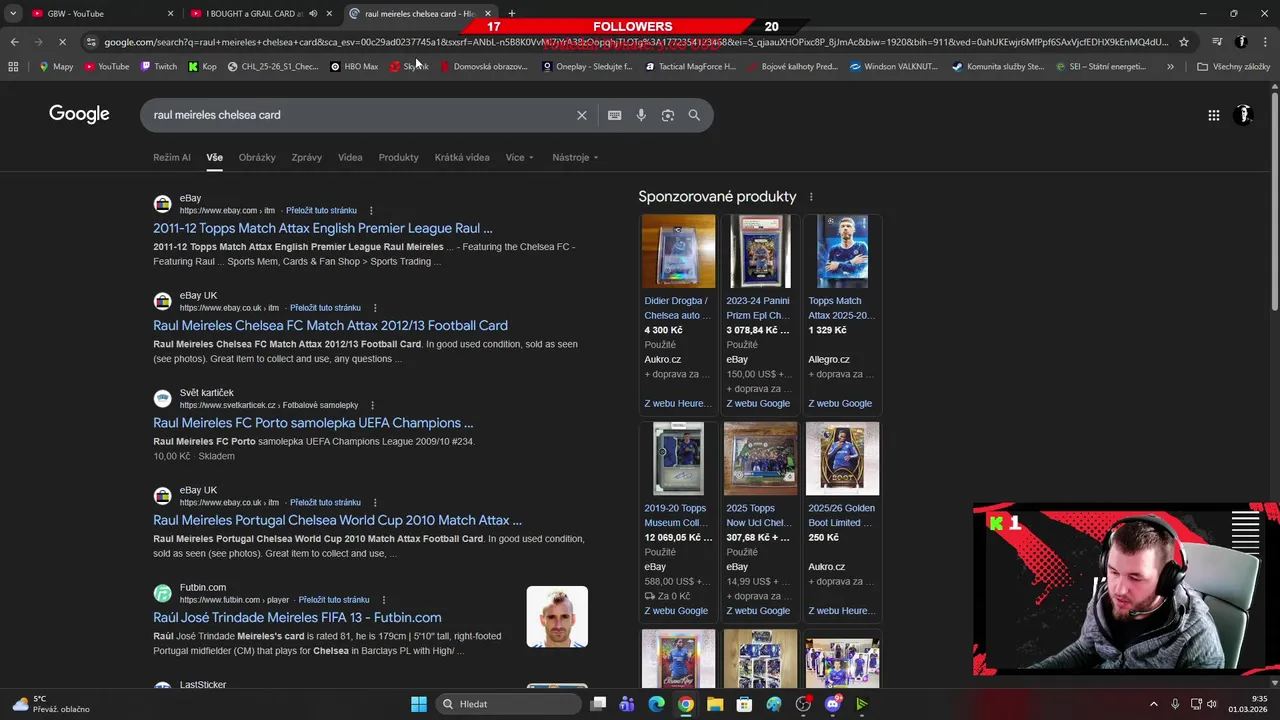Open File Explorer from taskbar

point(715,704)
